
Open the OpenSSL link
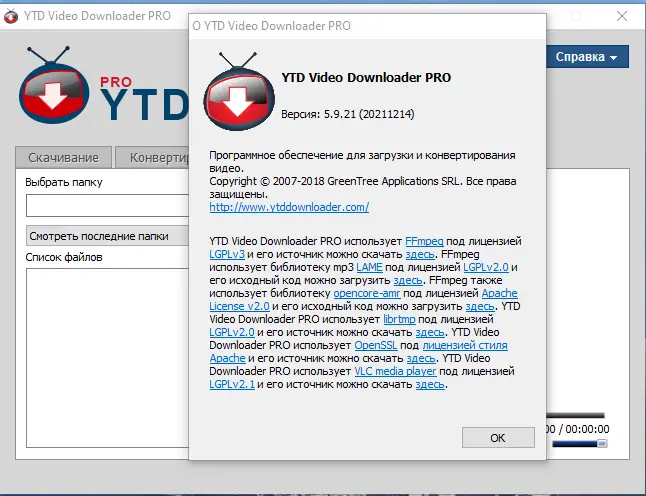pos(376,345)
